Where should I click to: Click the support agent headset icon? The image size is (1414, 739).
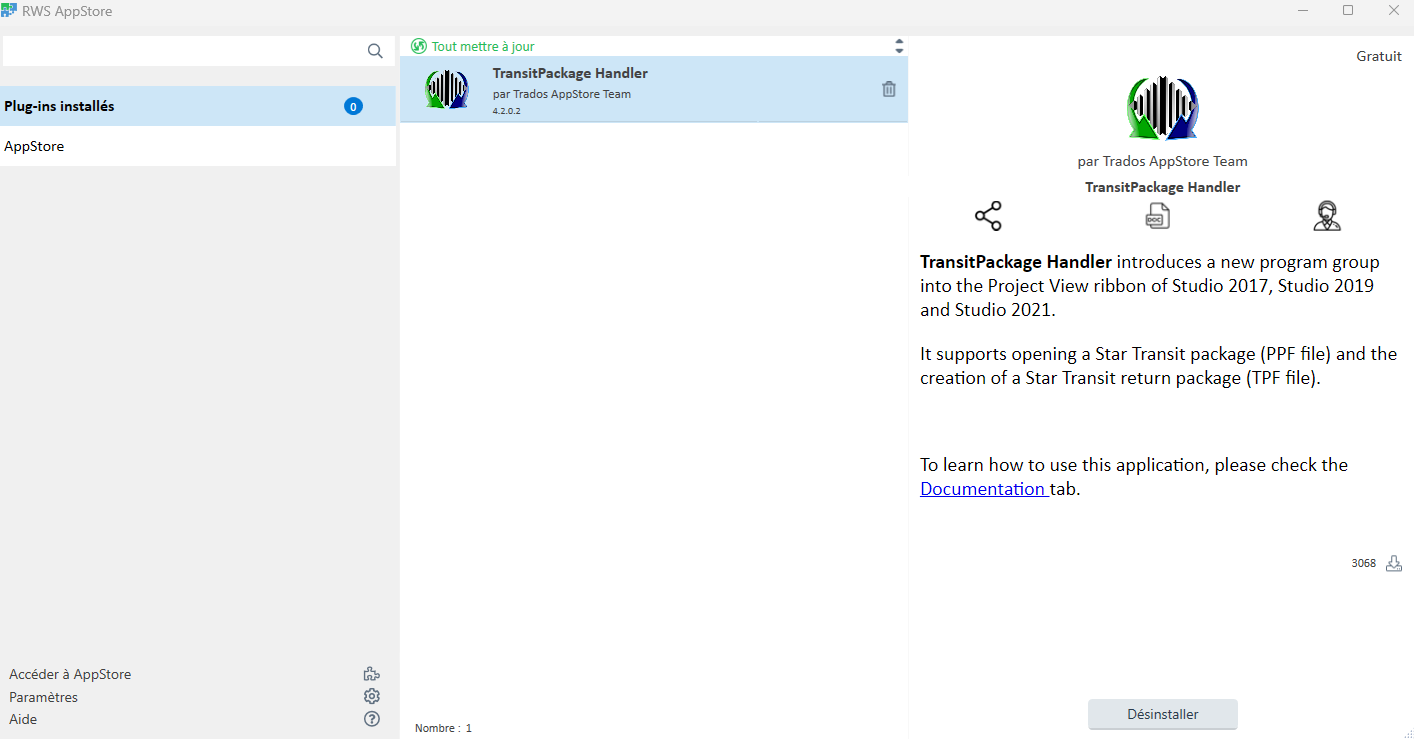(1326, 216)
